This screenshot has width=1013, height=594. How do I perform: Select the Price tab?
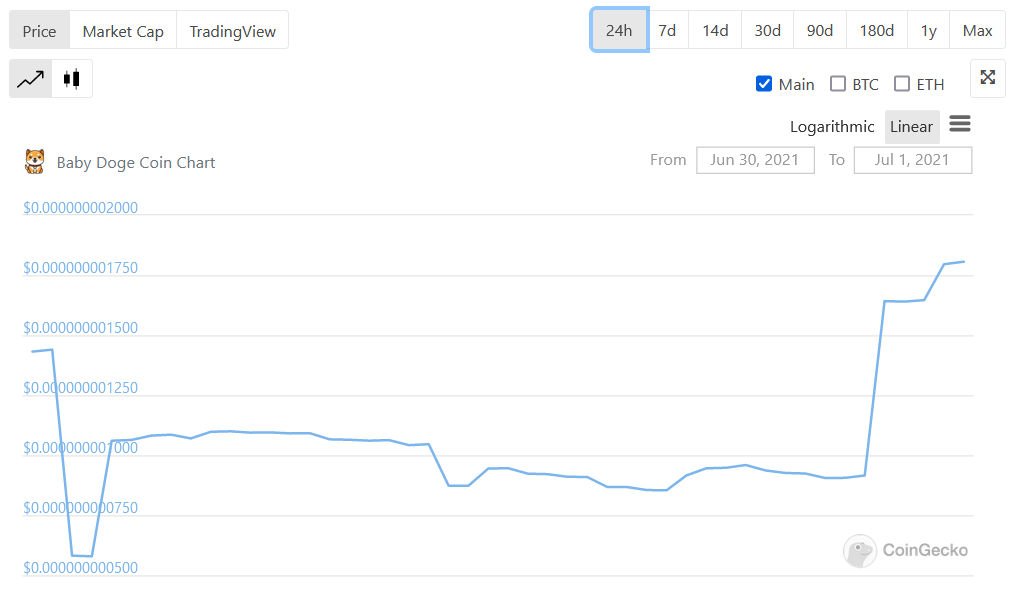coord(39,30)
